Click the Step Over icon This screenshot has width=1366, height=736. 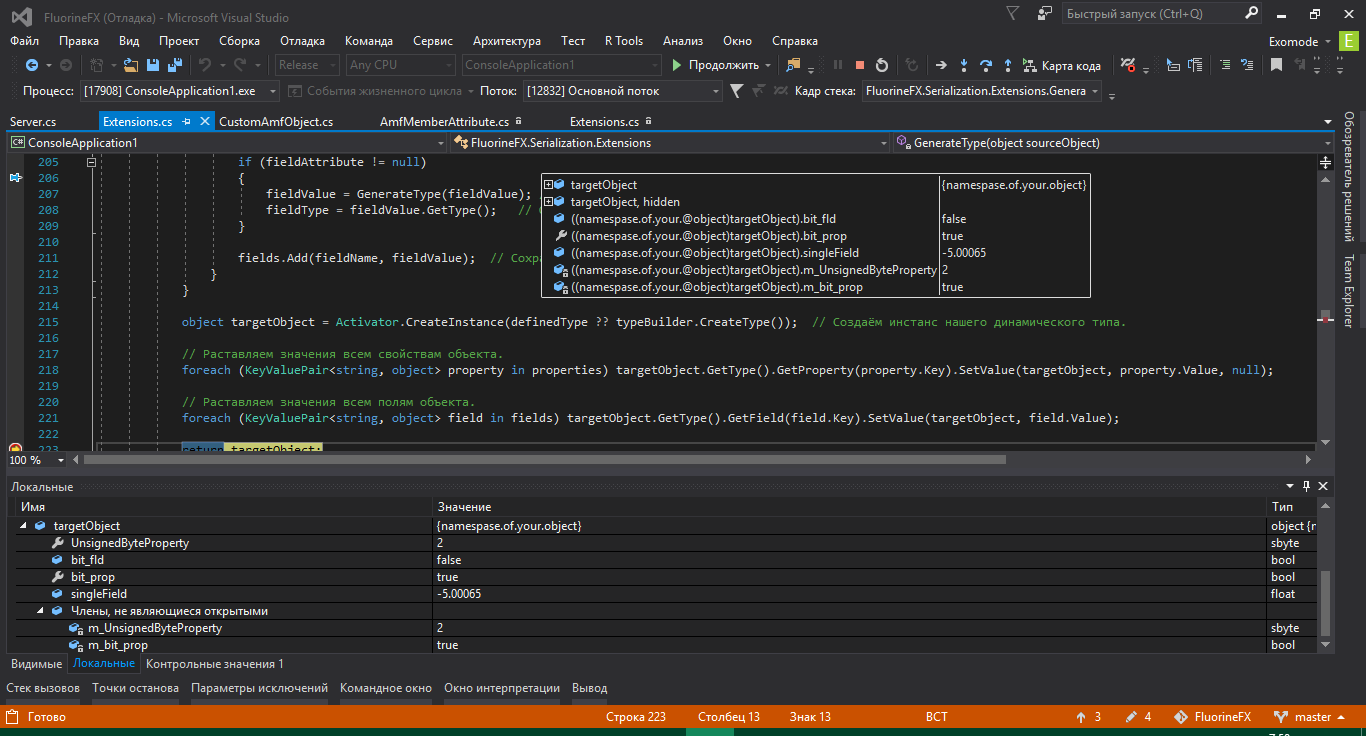pyautogui.click(x=986, y=65)
